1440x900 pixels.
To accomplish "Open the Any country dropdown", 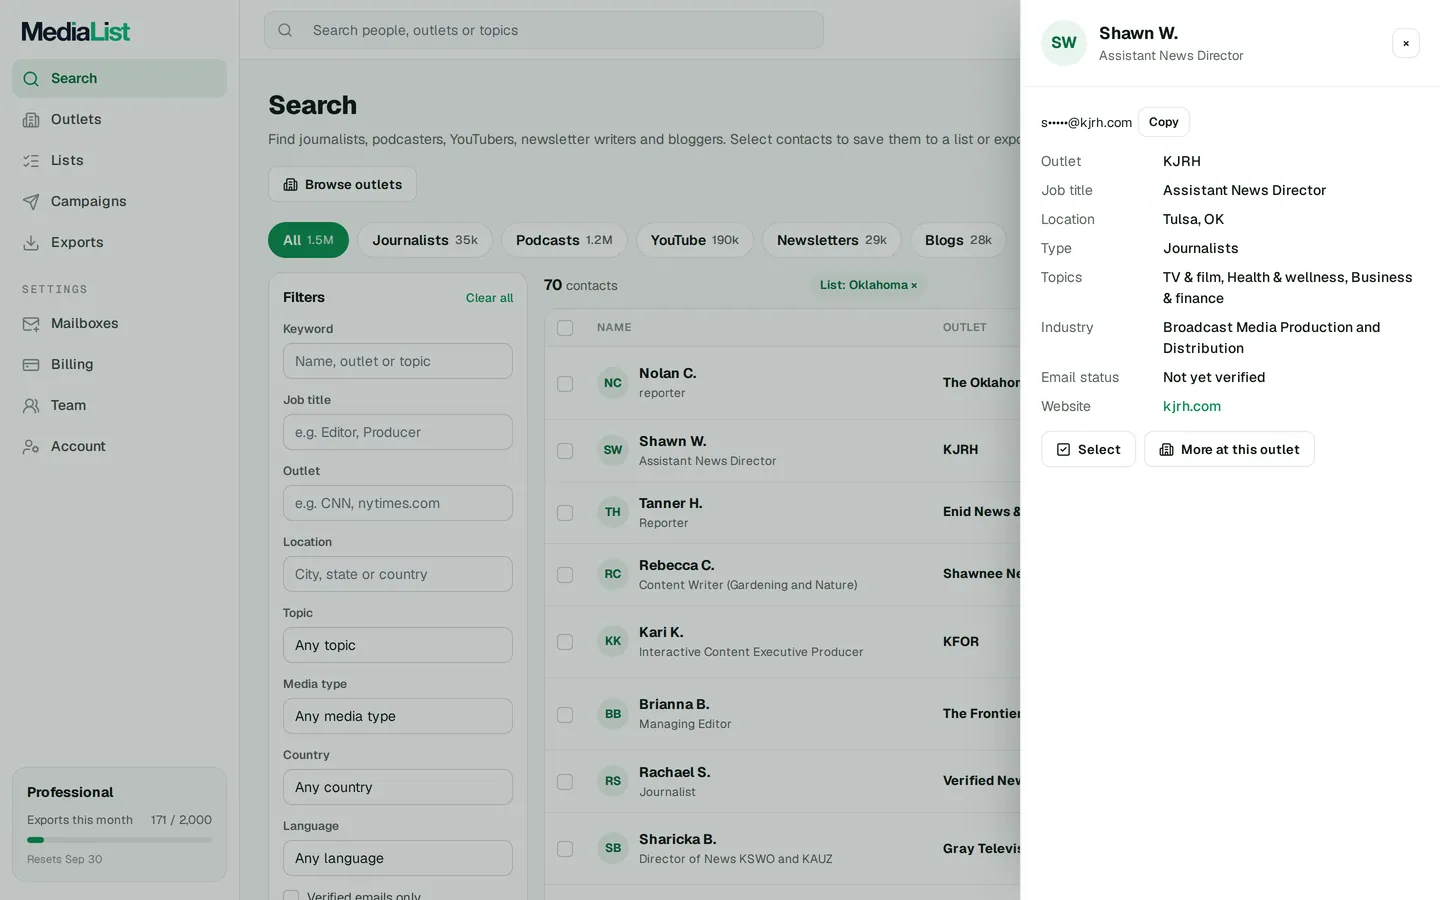I will pos(398,787).
